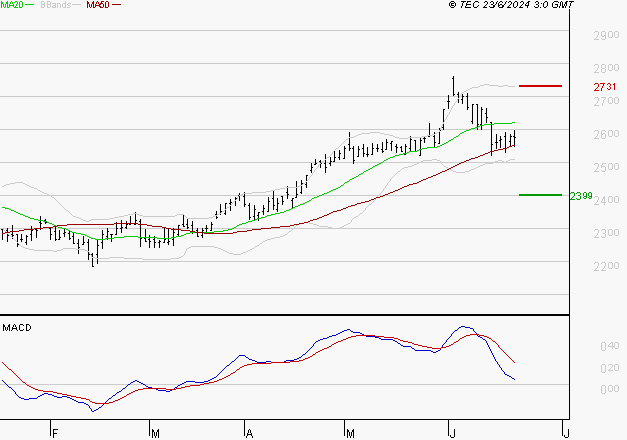Click the 2500 price axis label
Image resolution: width=627 pixels, height=440 pixels.
coord(606,167)
